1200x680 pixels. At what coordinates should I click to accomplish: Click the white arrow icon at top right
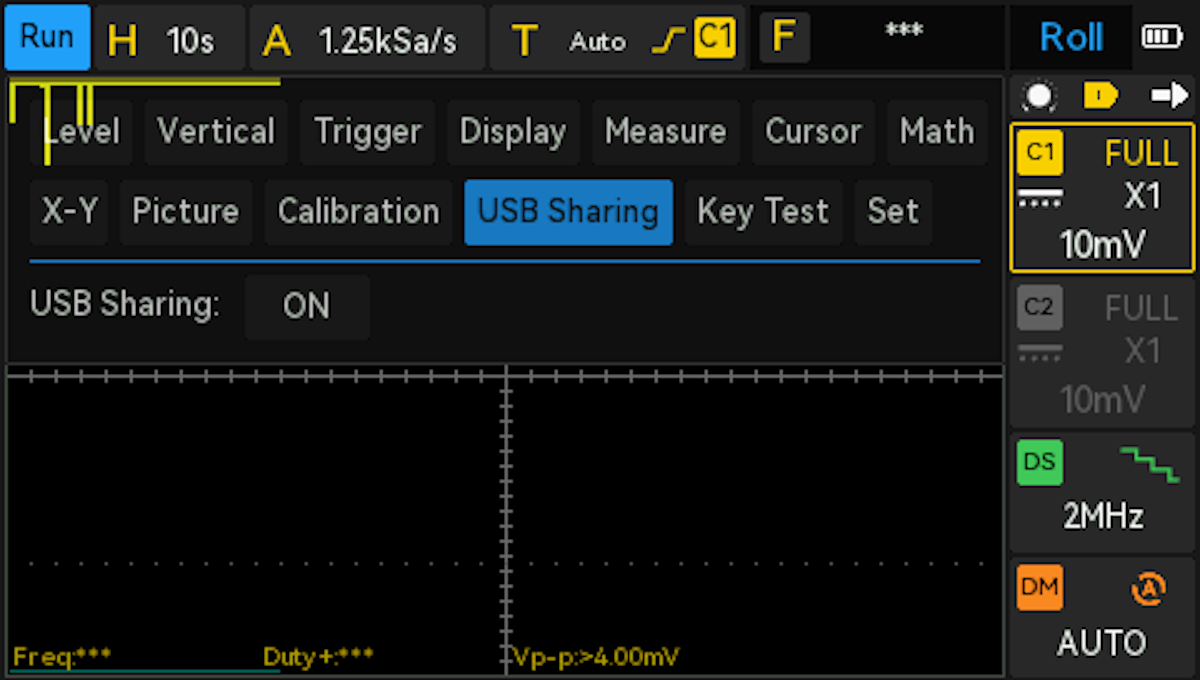click(1168, 96)
